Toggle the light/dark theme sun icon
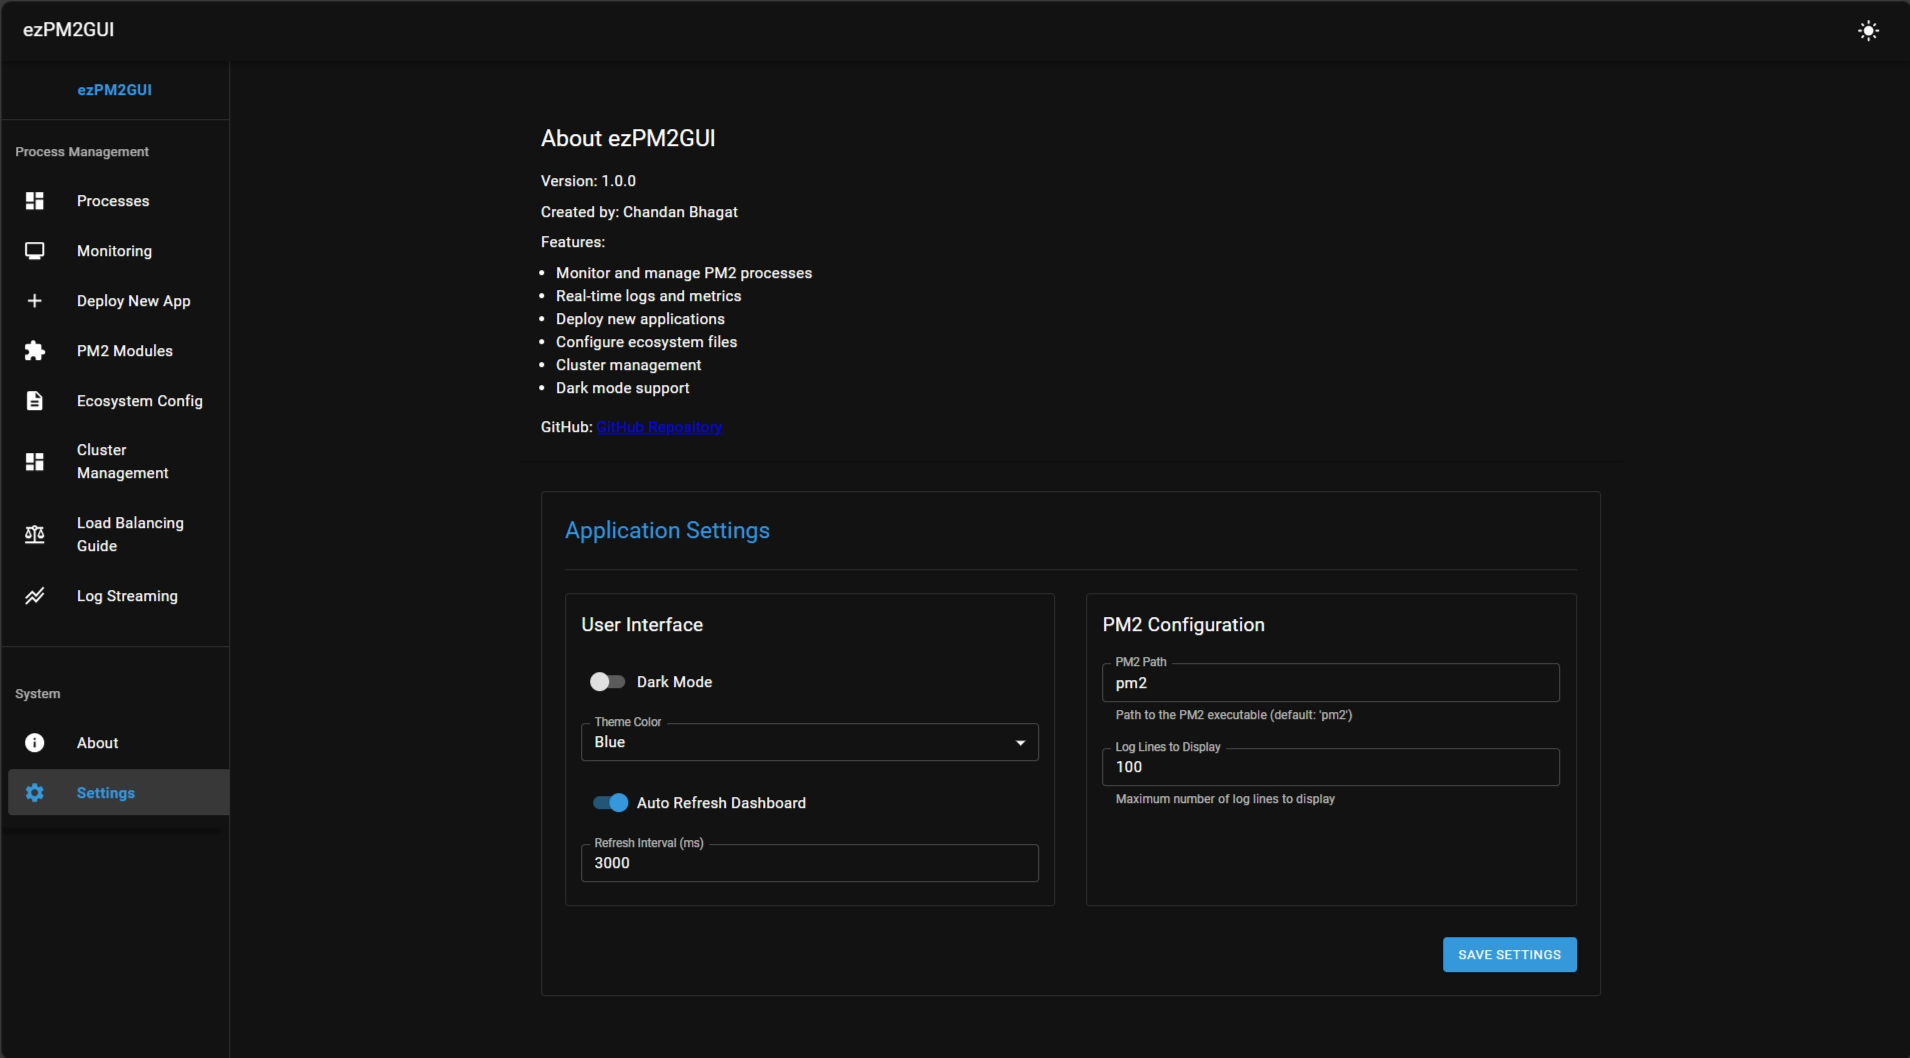 [1868, 31]
